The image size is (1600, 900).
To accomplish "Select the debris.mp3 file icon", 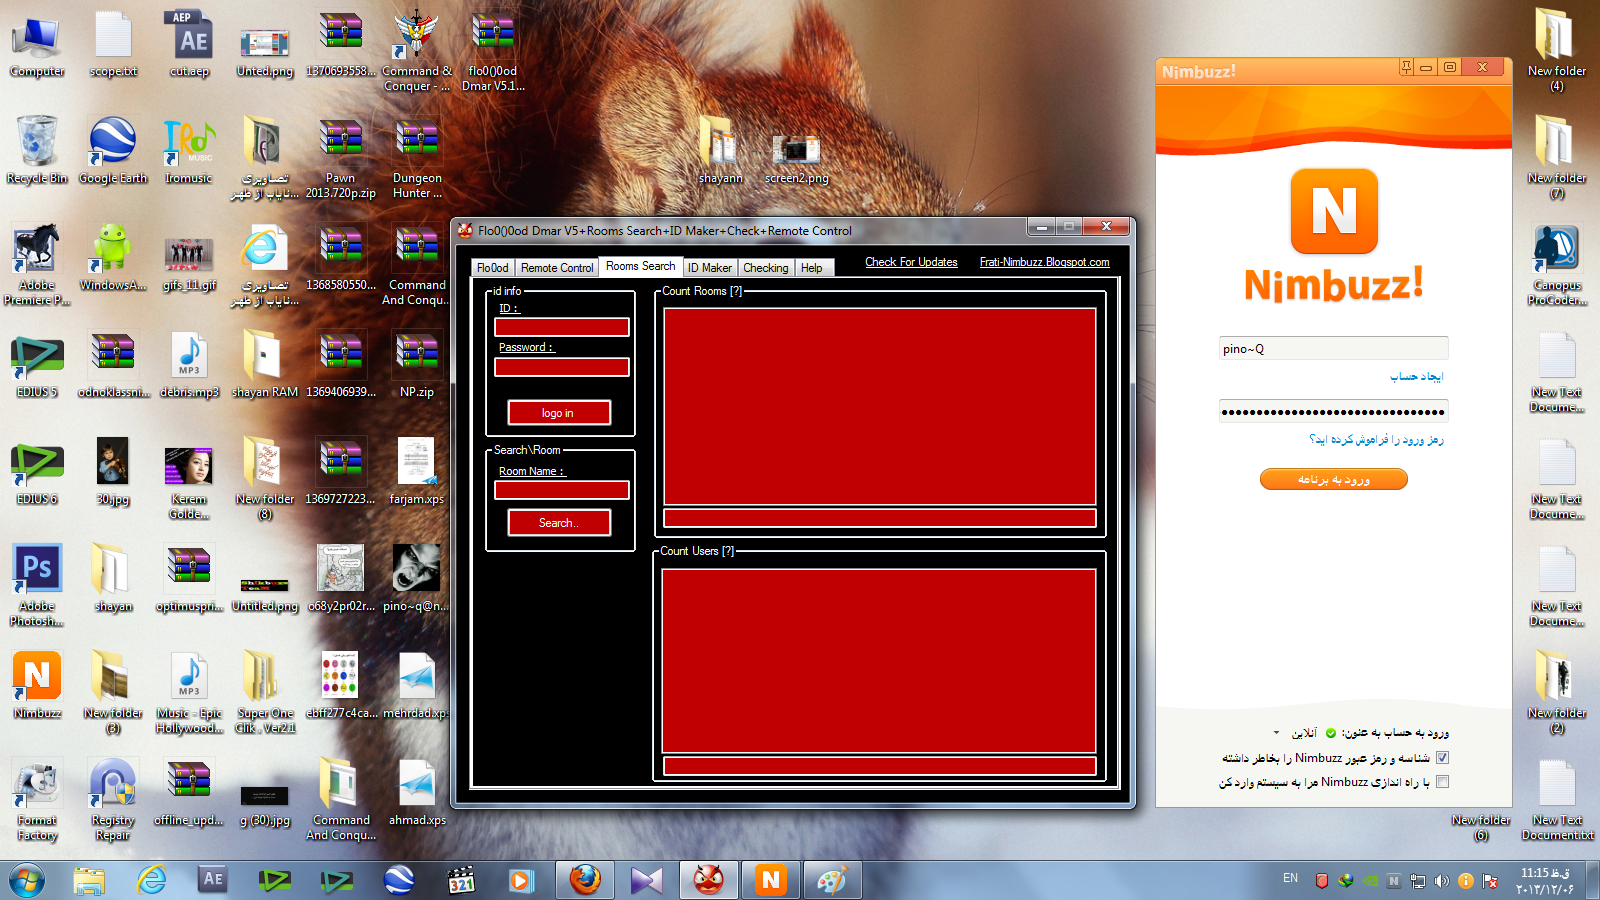I will pyautogui.click(x=189, y=366).
